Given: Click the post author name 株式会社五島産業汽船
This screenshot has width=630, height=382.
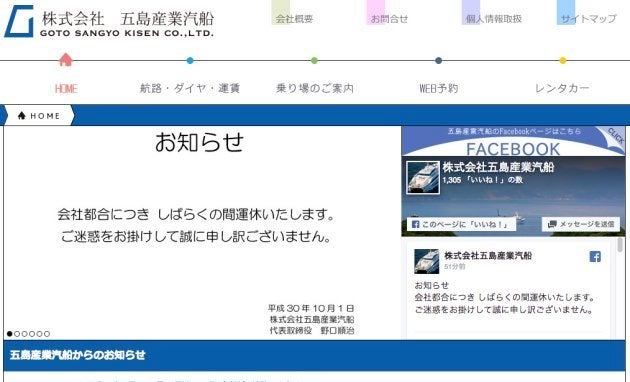Looking at the screenshot, I should (488, 255).
